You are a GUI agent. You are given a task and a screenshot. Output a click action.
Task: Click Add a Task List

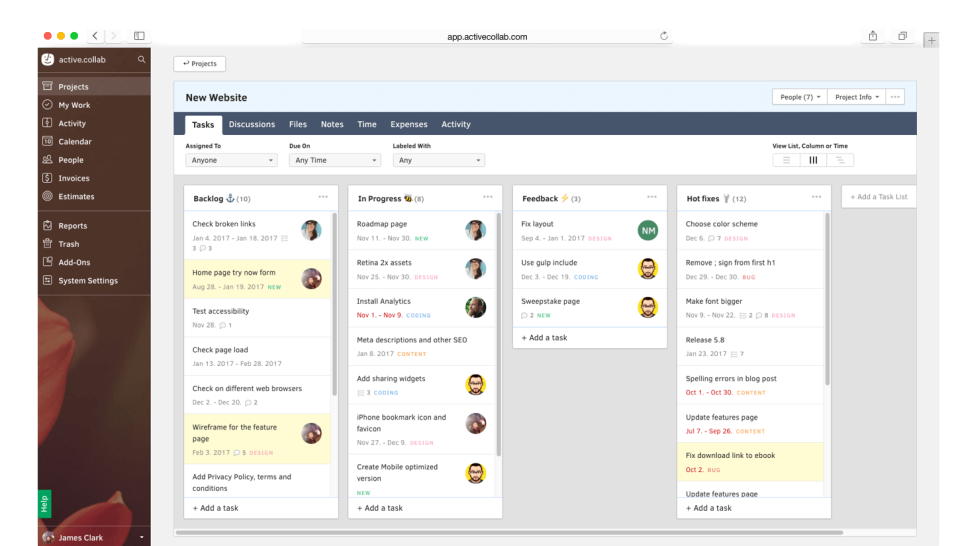pyautogui.click(x=879, y=197)
